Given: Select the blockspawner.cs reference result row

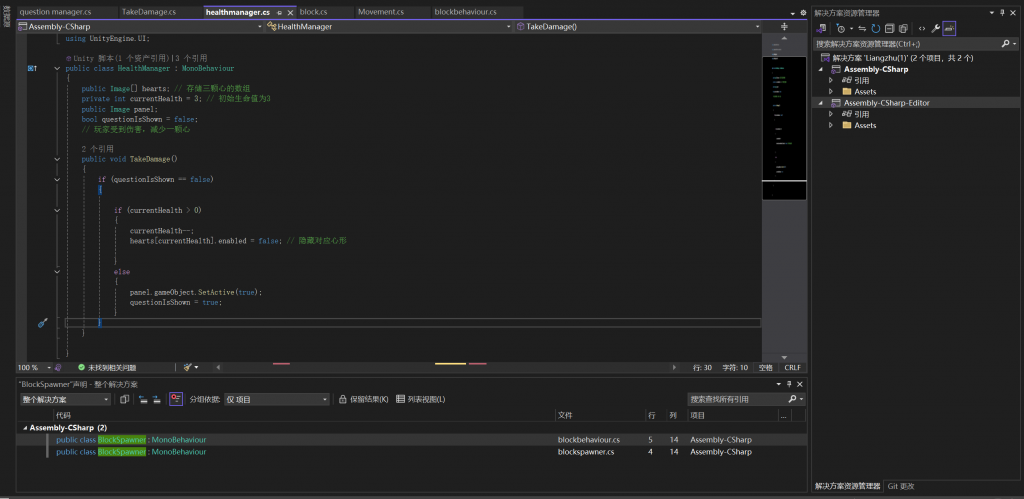Looking at the screenshot, I should pos(411,452).
